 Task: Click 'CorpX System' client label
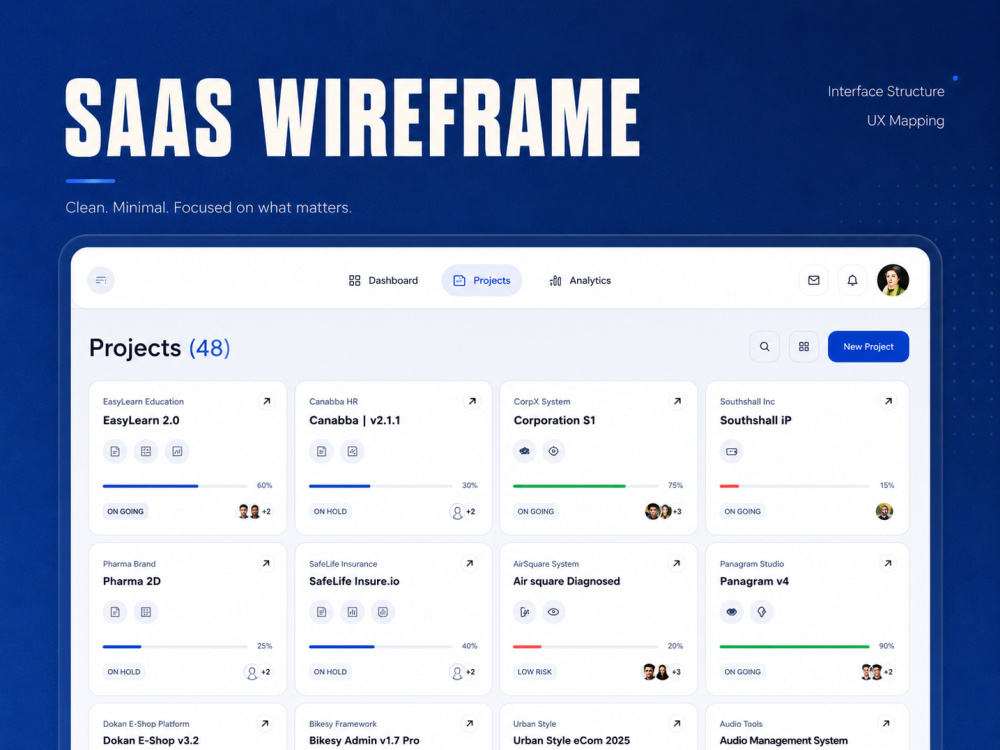point(542,402)
